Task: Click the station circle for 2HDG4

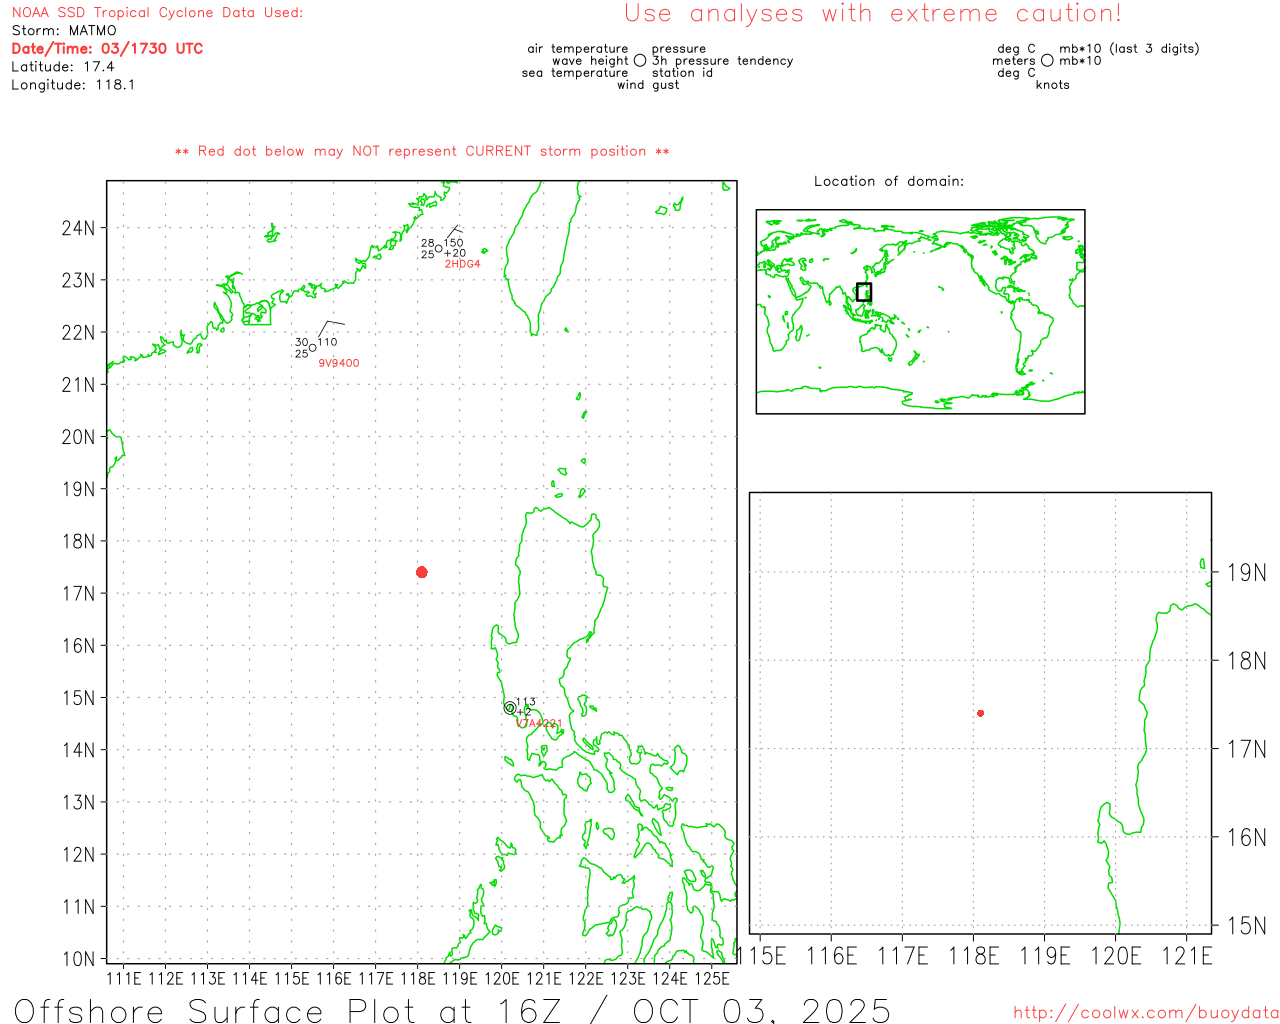Action: pyautogui.click(x=439, y=249)
